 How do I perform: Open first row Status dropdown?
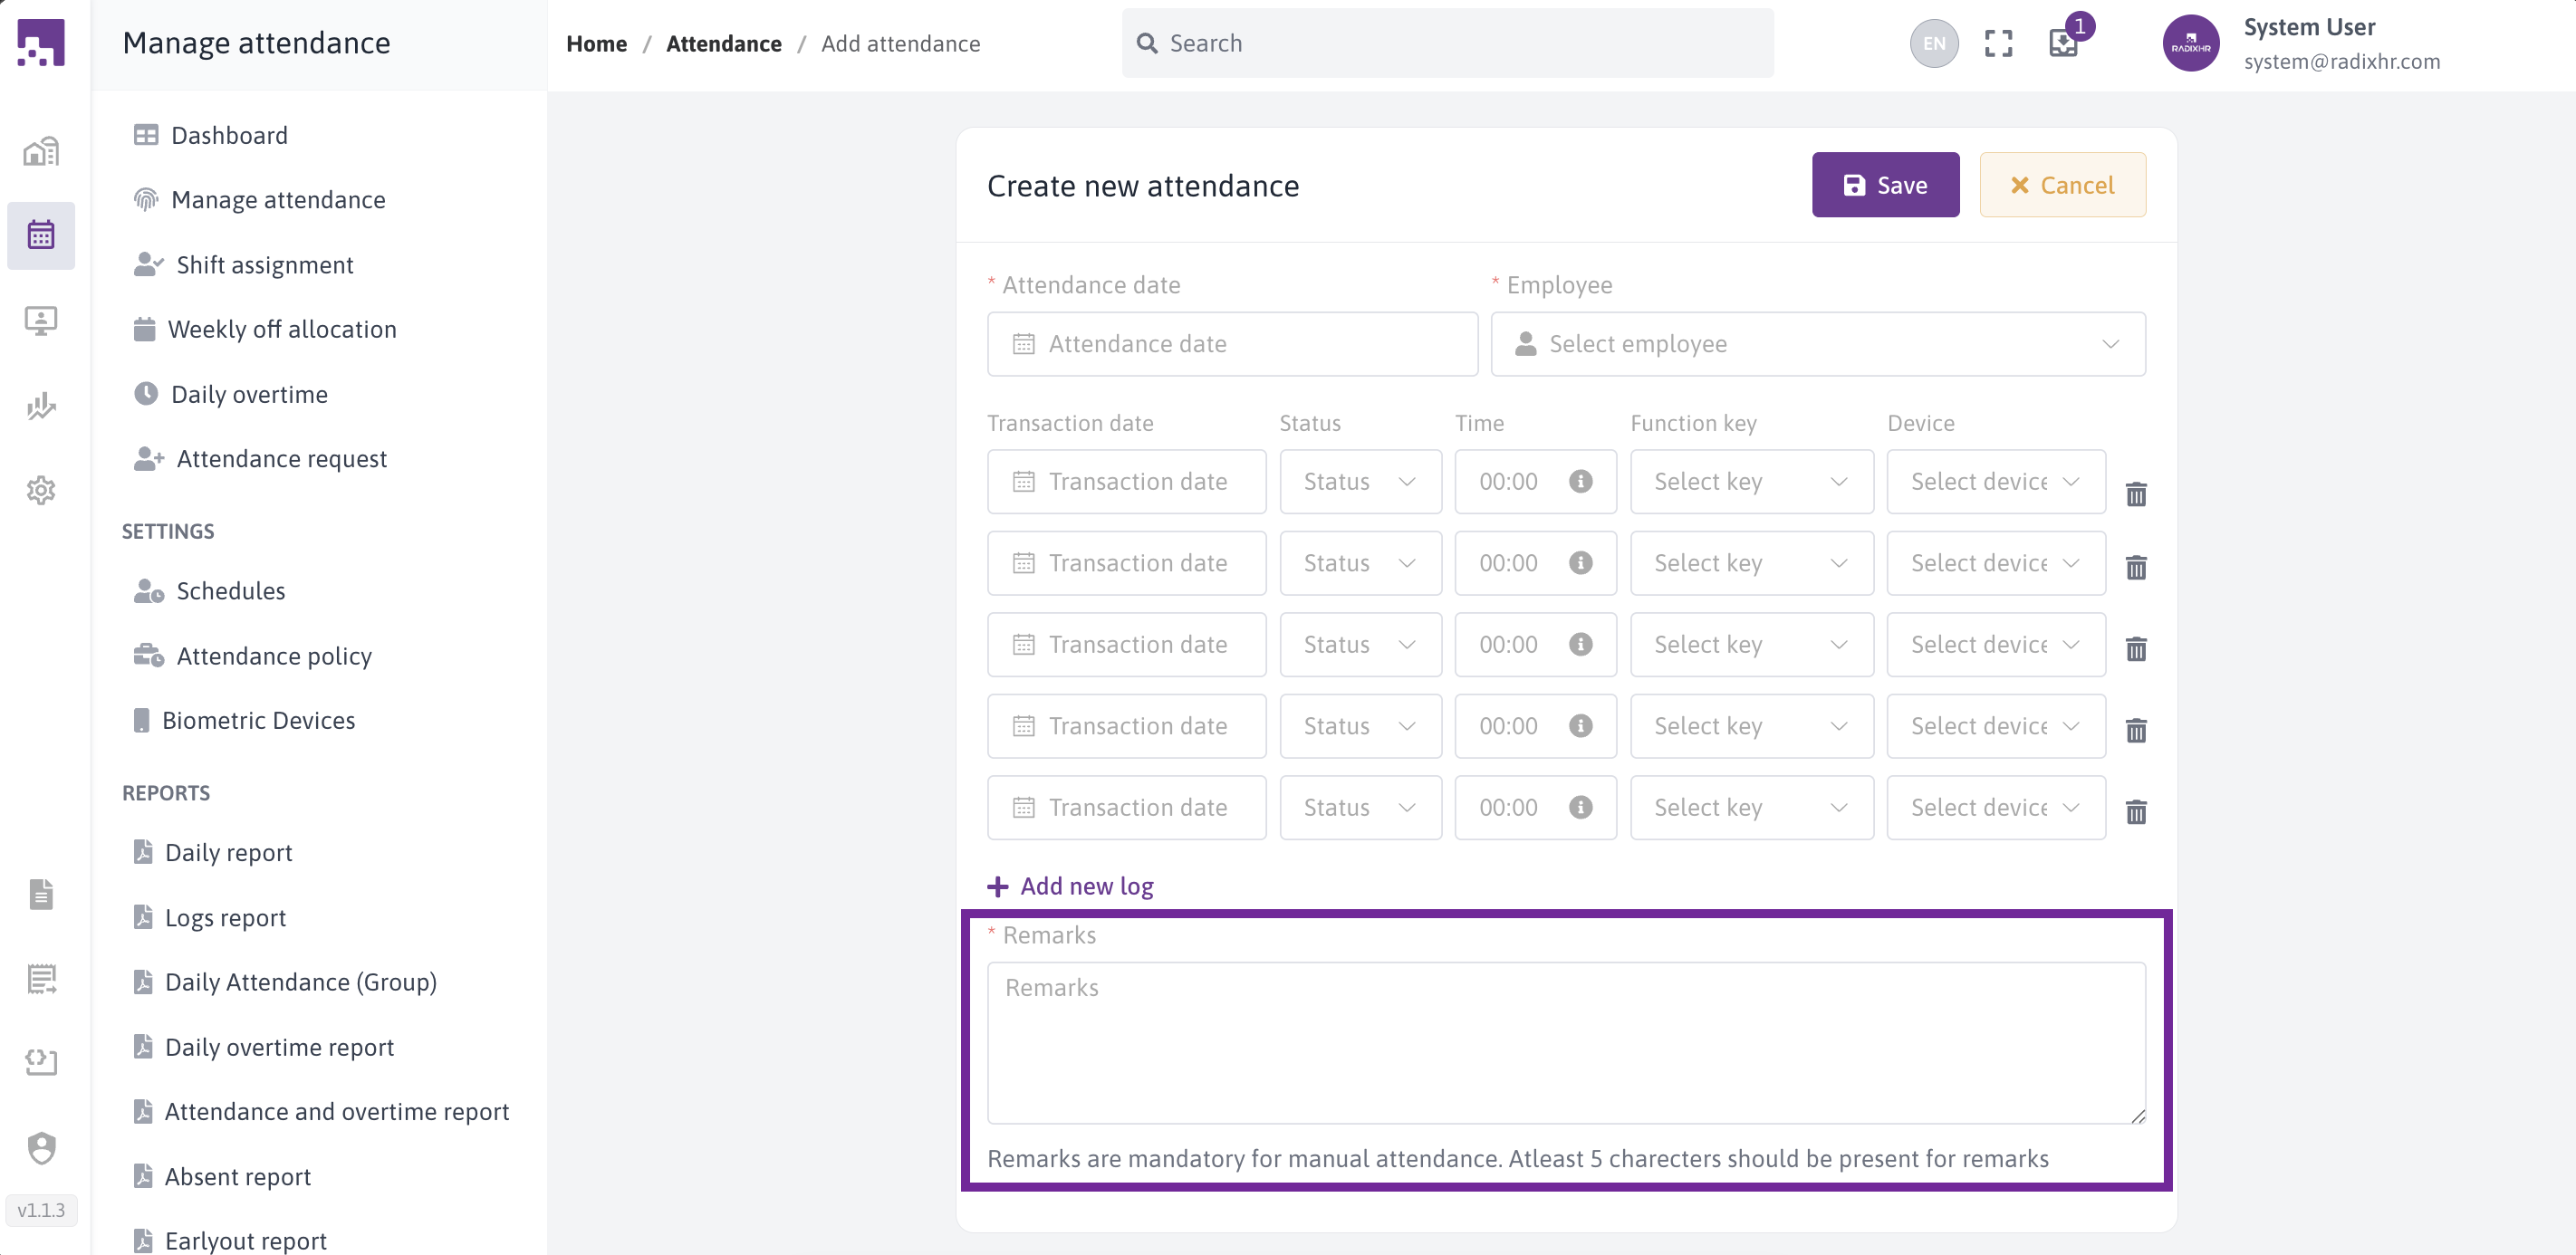[1359, 481]
